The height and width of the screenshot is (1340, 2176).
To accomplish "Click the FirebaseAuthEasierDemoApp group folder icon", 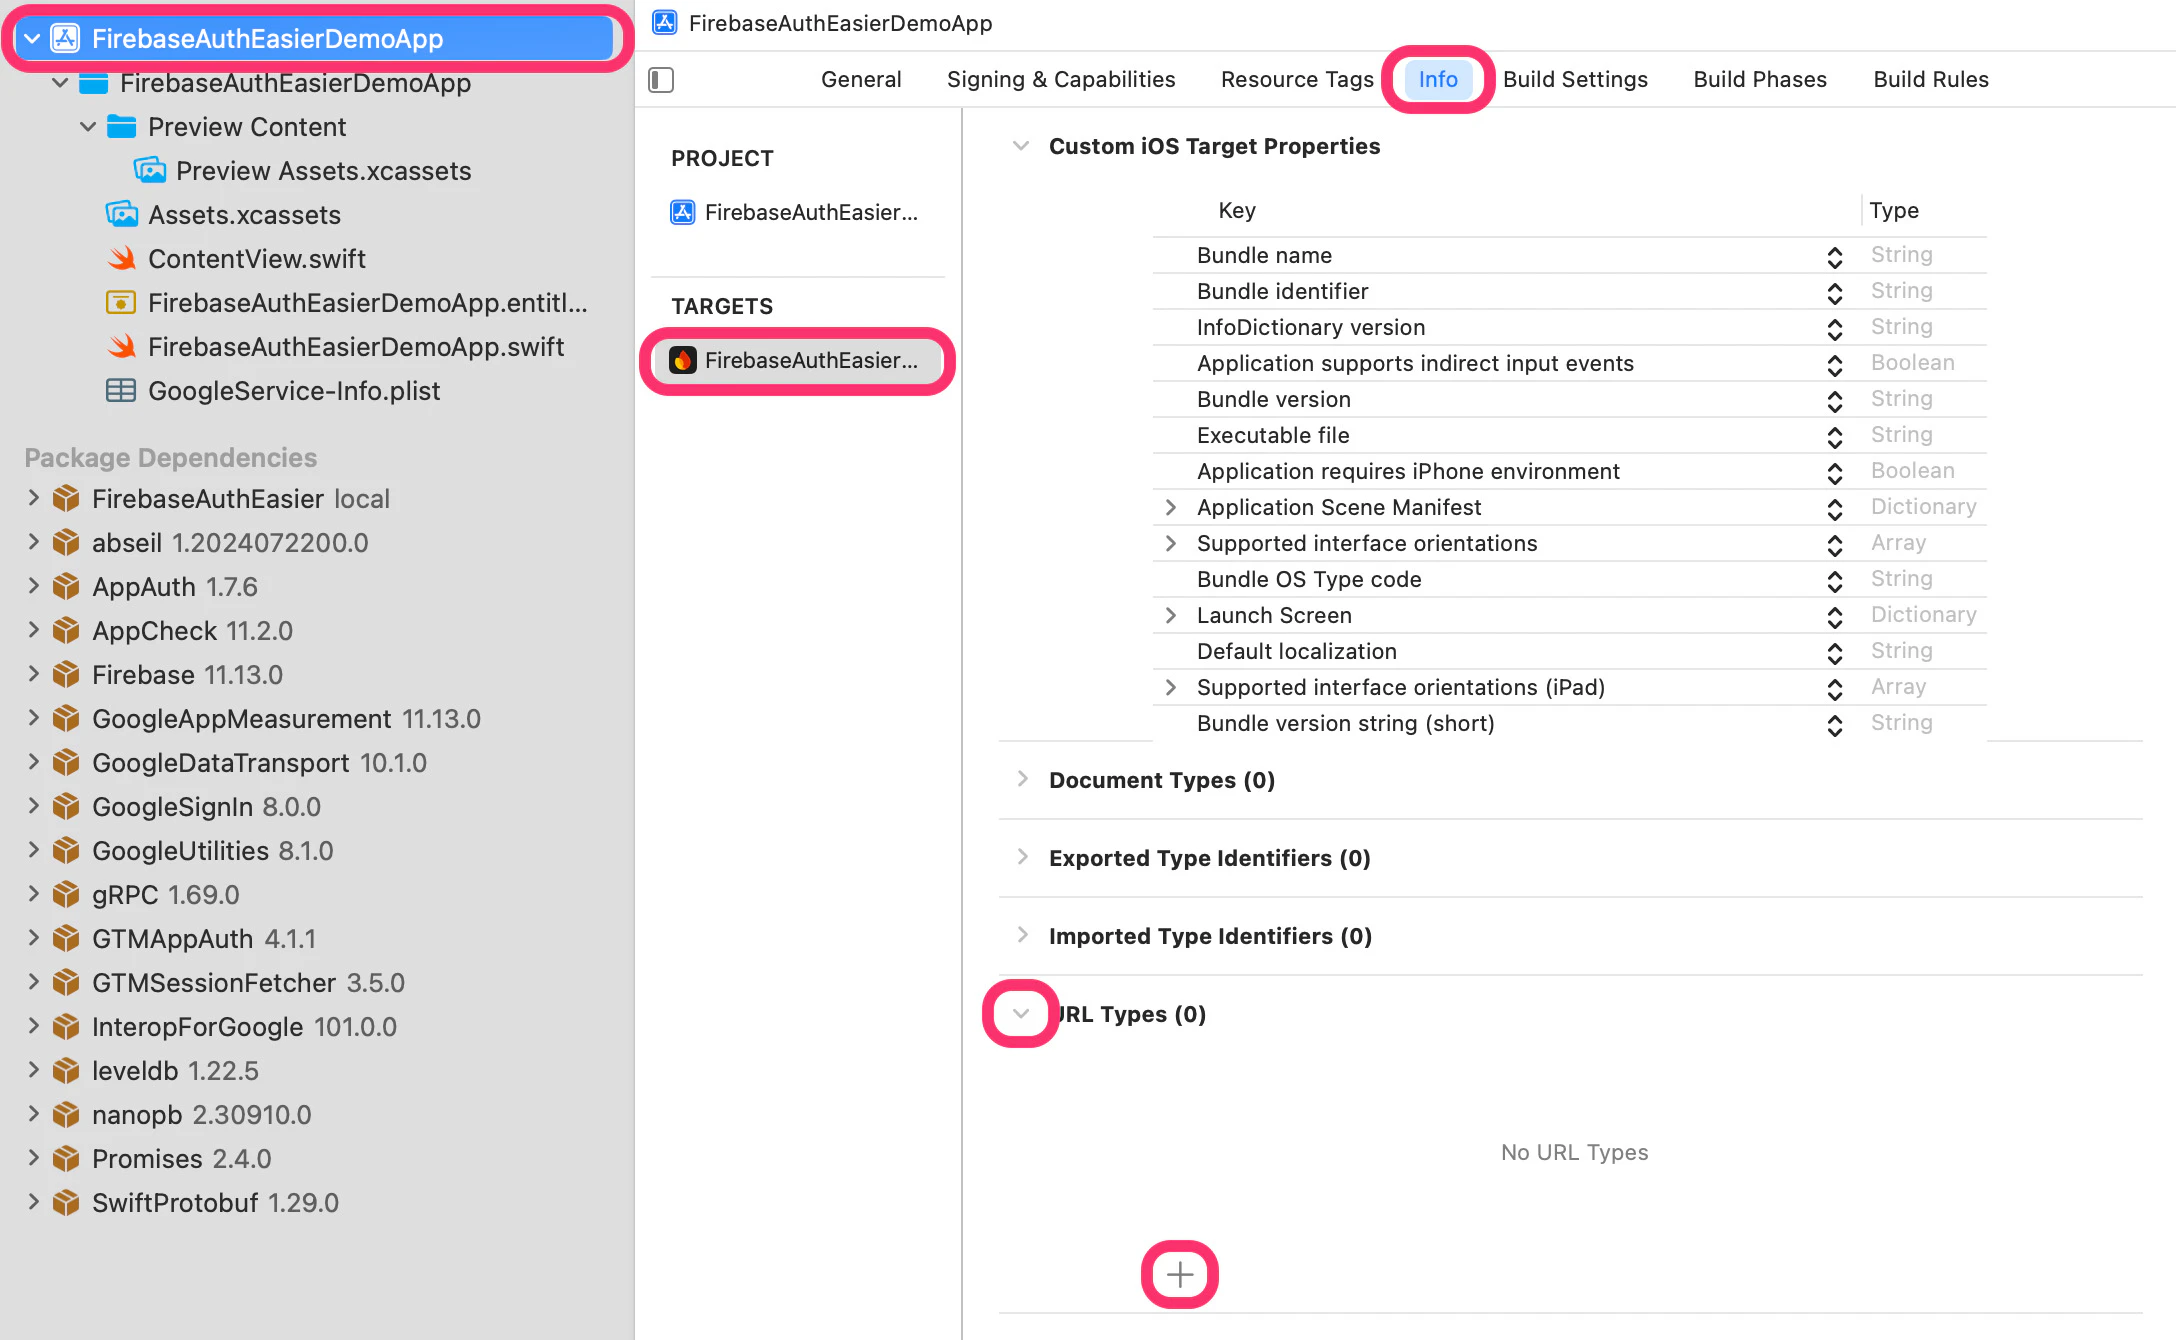I will 93,83.
